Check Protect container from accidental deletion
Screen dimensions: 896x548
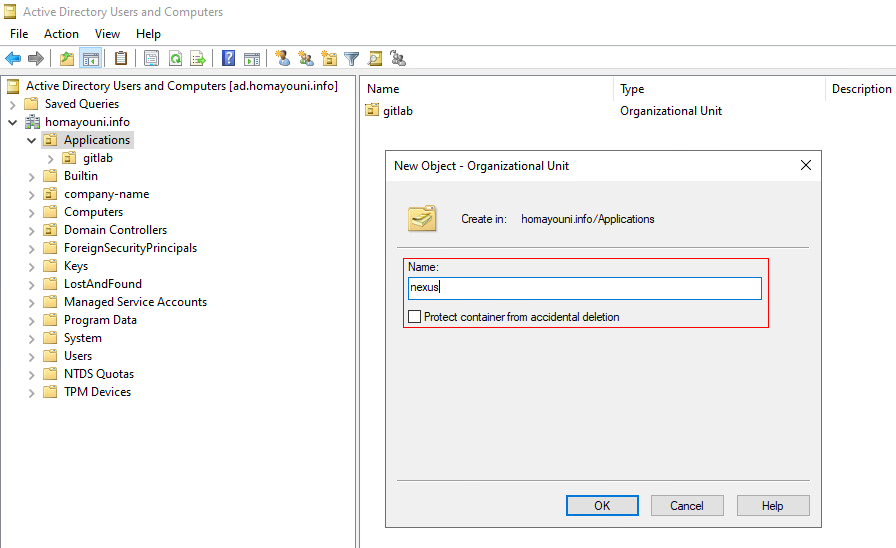point(415,317)
